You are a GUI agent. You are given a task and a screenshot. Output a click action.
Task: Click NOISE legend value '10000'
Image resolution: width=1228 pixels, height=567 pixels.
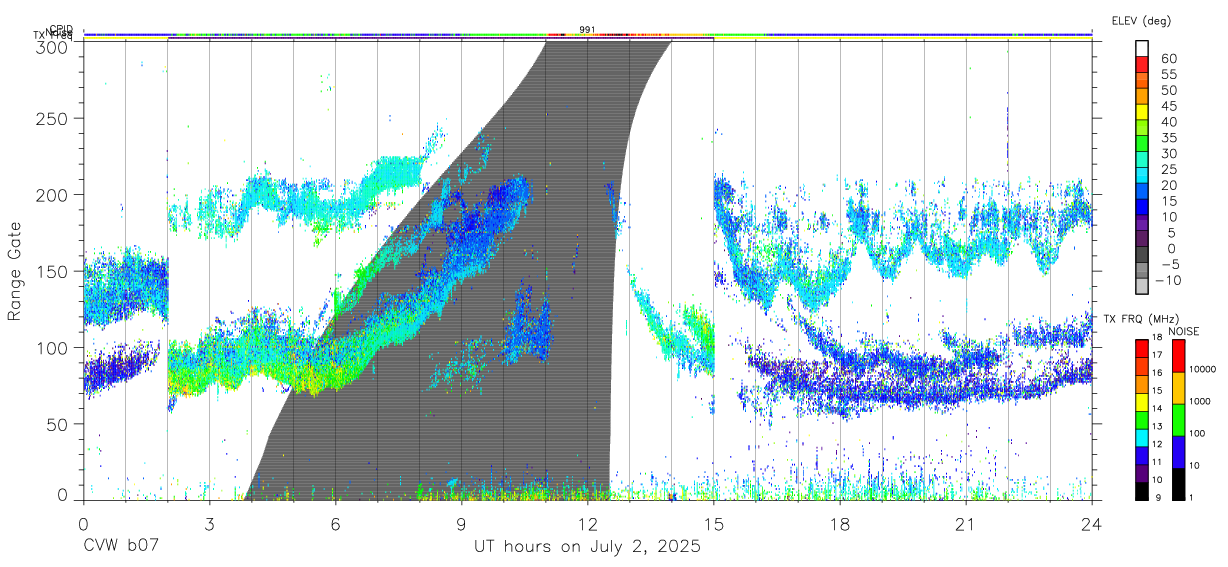pyautogui.click(x=1202, y=369)
